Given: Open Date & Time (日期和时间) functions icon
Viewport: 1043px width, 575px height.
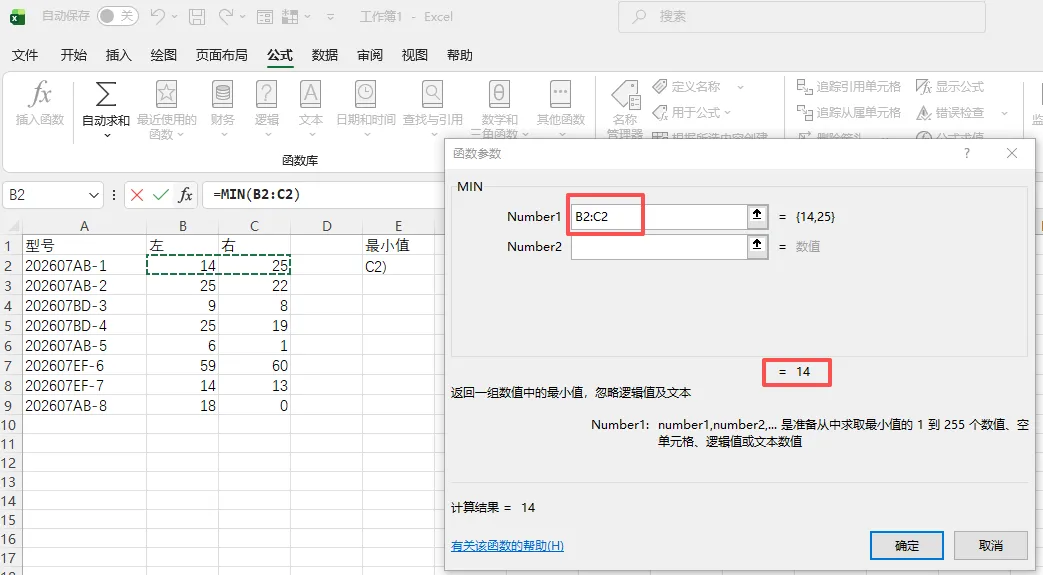Looking at the screenshot, I should tap(365, 94).
